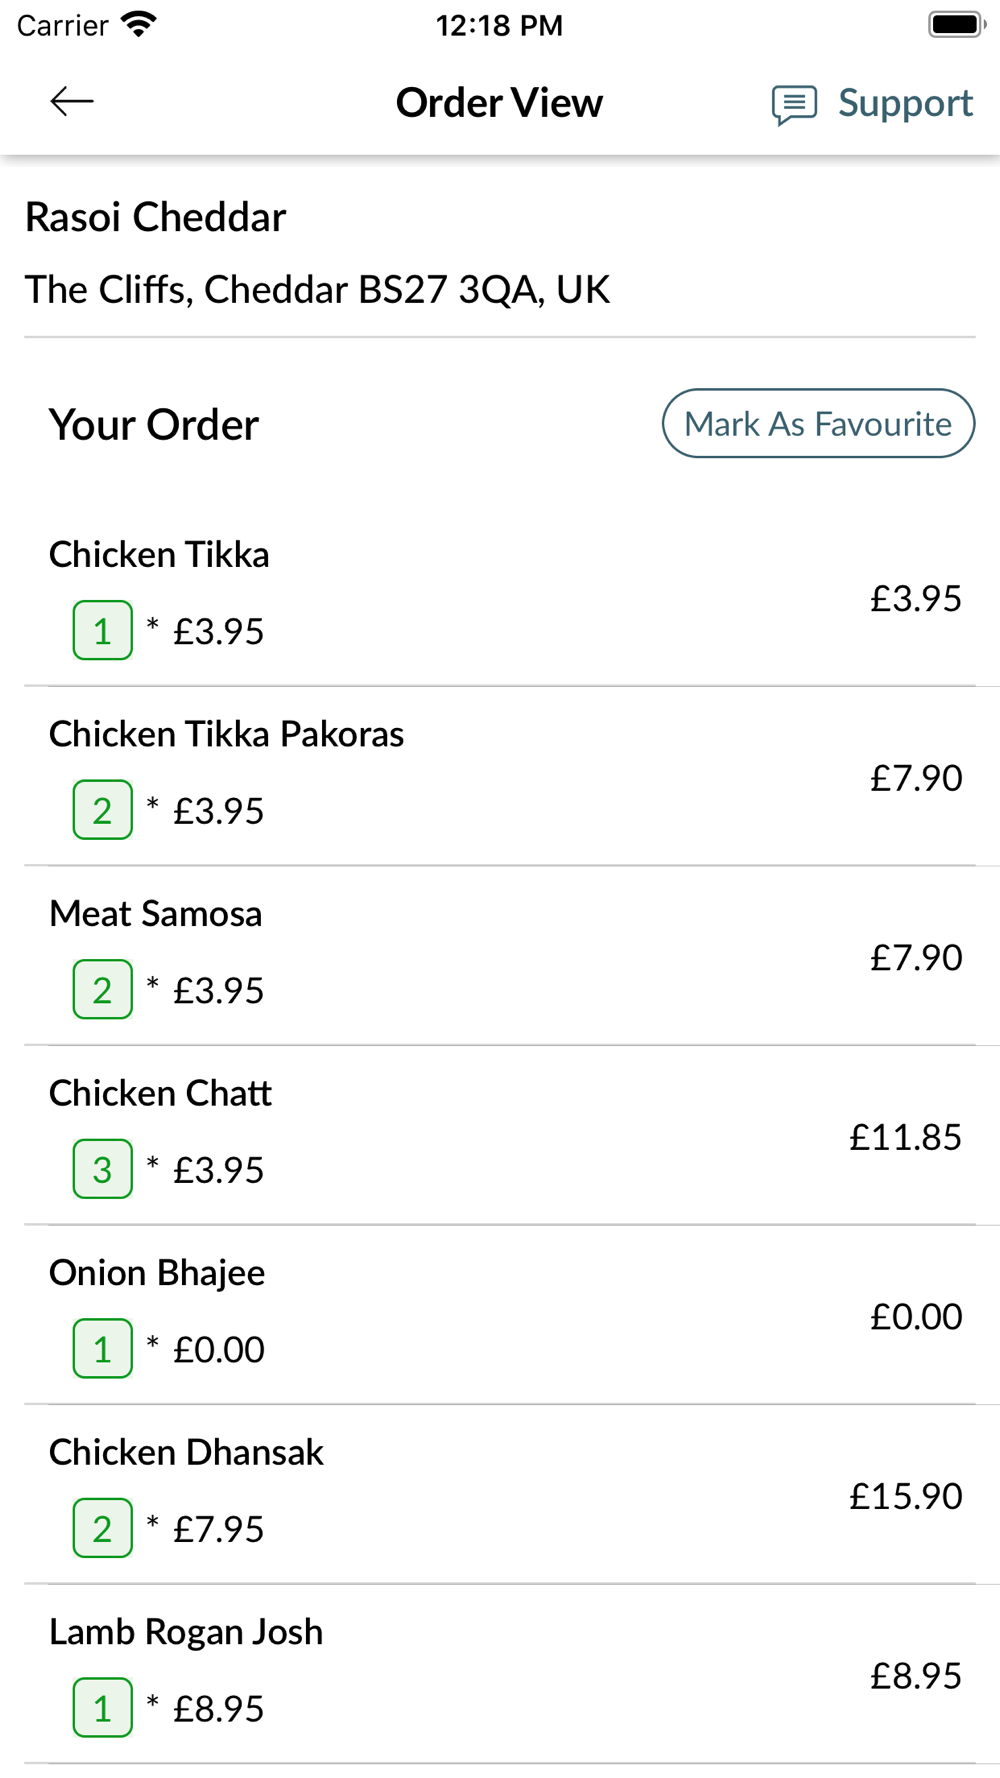Viewport: 1000px width, 1778px height.
Task: Tap the back arrow icon
Action: [x=72, y=101]
